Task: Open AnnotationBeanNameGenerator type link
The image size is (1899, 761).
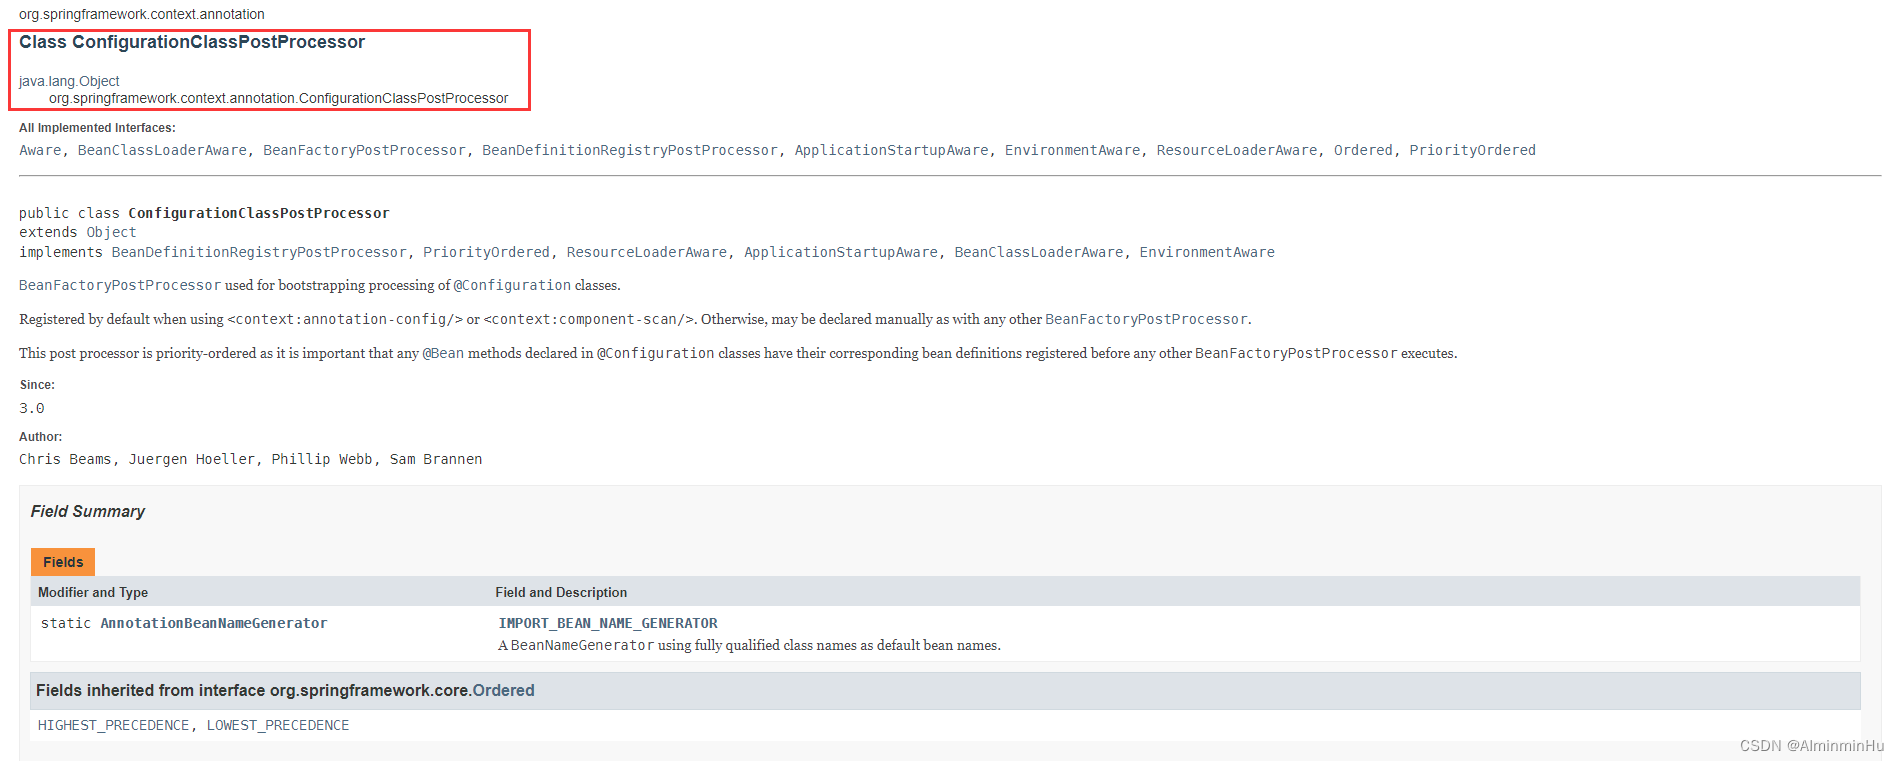Action: click(x=214, y=623)
